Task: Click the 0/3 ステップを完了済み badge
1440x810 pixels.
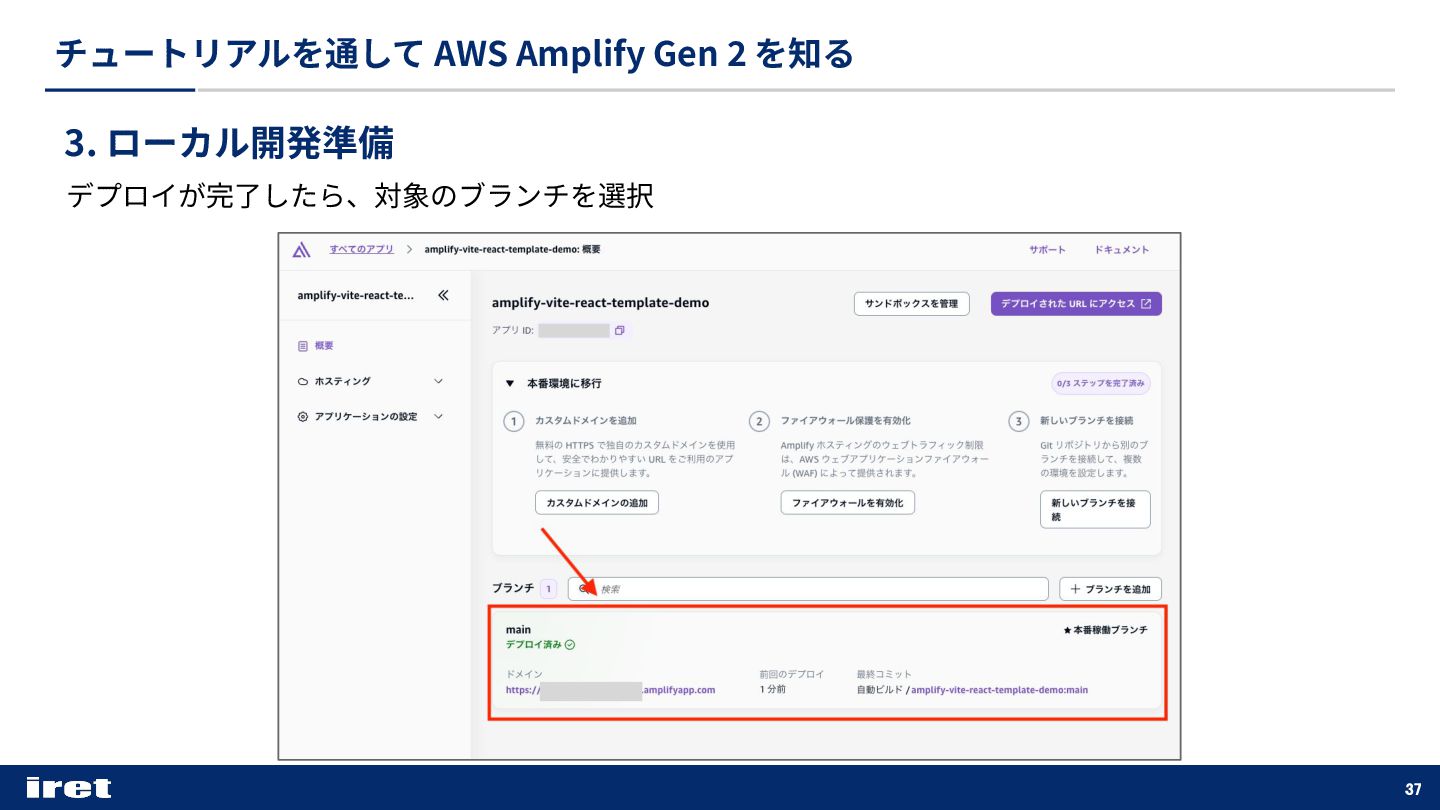Action: click(x=1100, y=383)
